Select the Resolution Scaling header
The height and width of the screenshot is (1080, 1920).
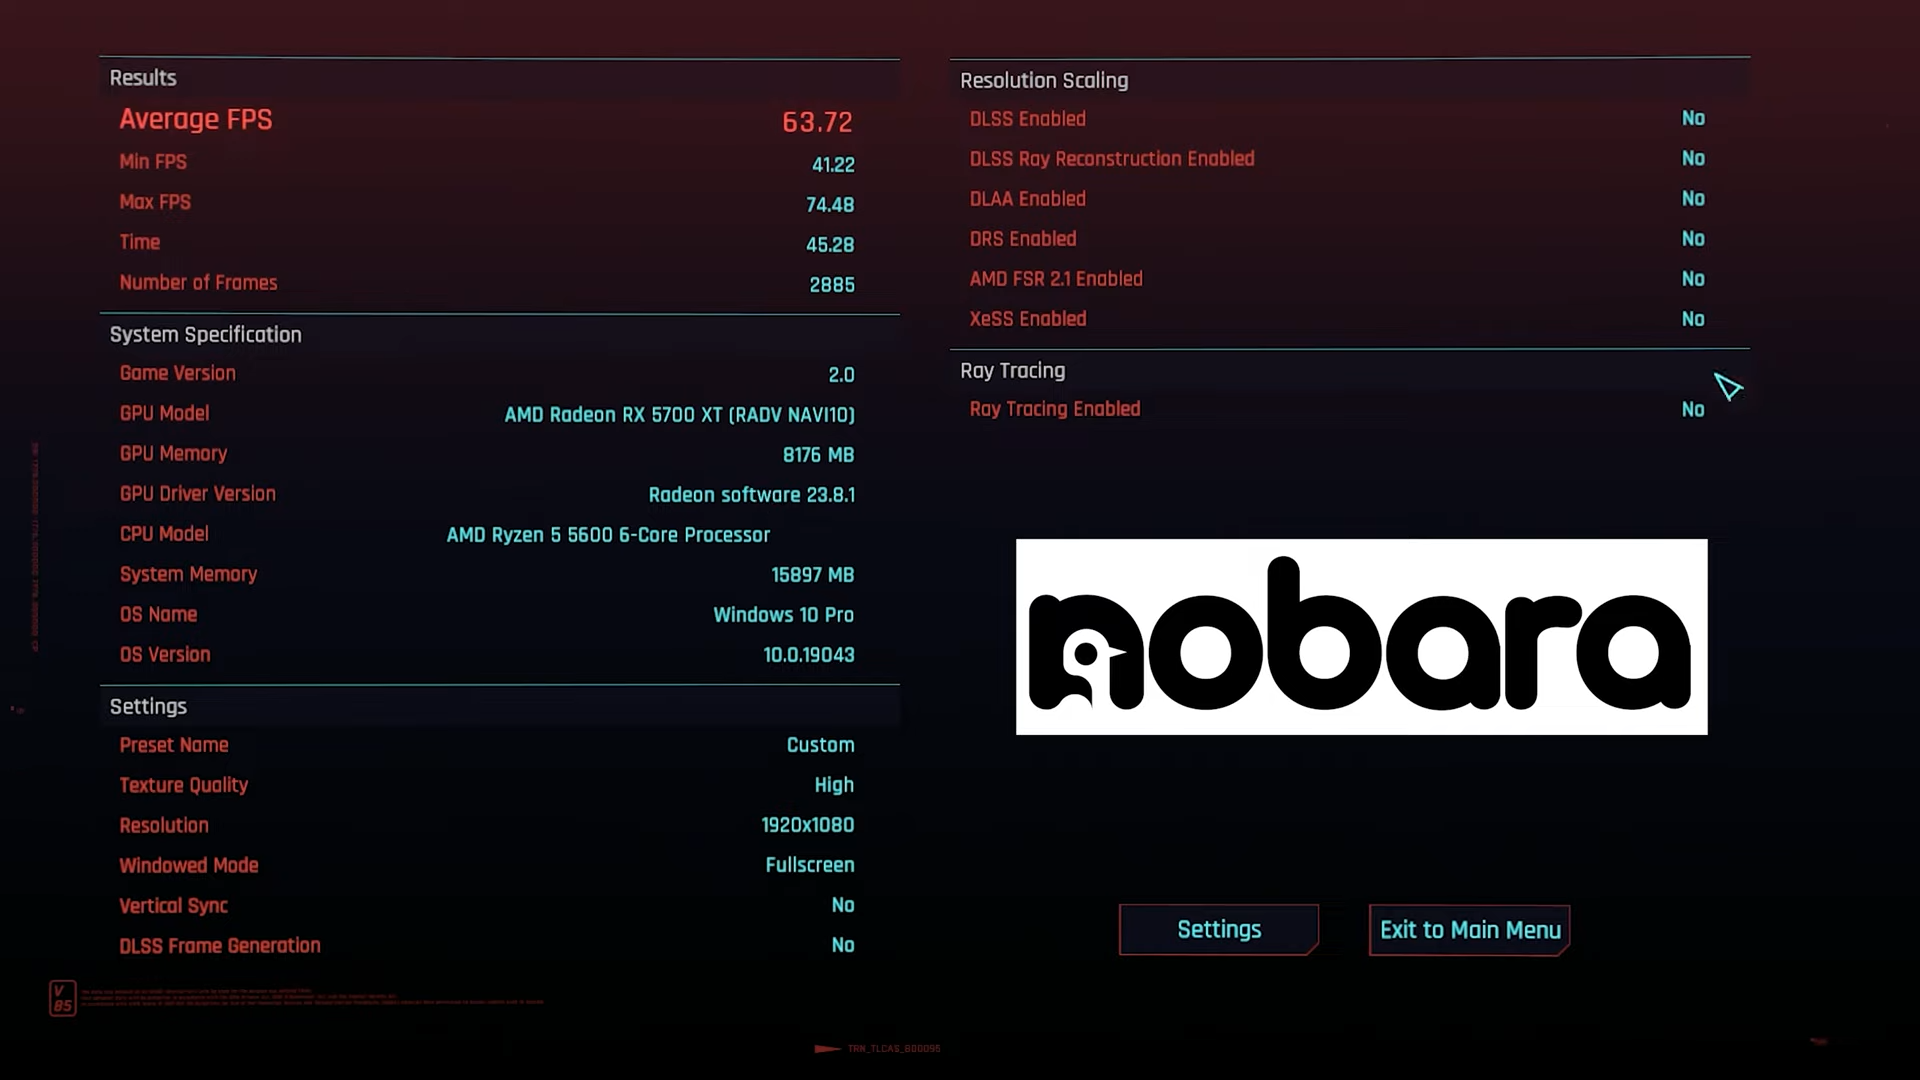[1044, 81]
